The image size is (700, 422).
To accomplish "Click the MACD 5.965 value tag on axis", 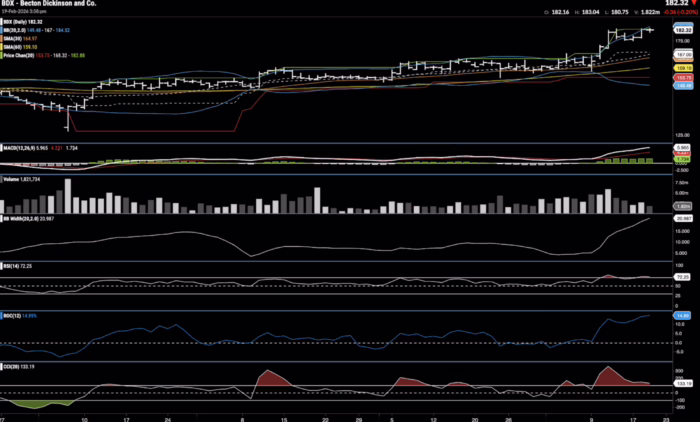I will click(x=682, y=147).
